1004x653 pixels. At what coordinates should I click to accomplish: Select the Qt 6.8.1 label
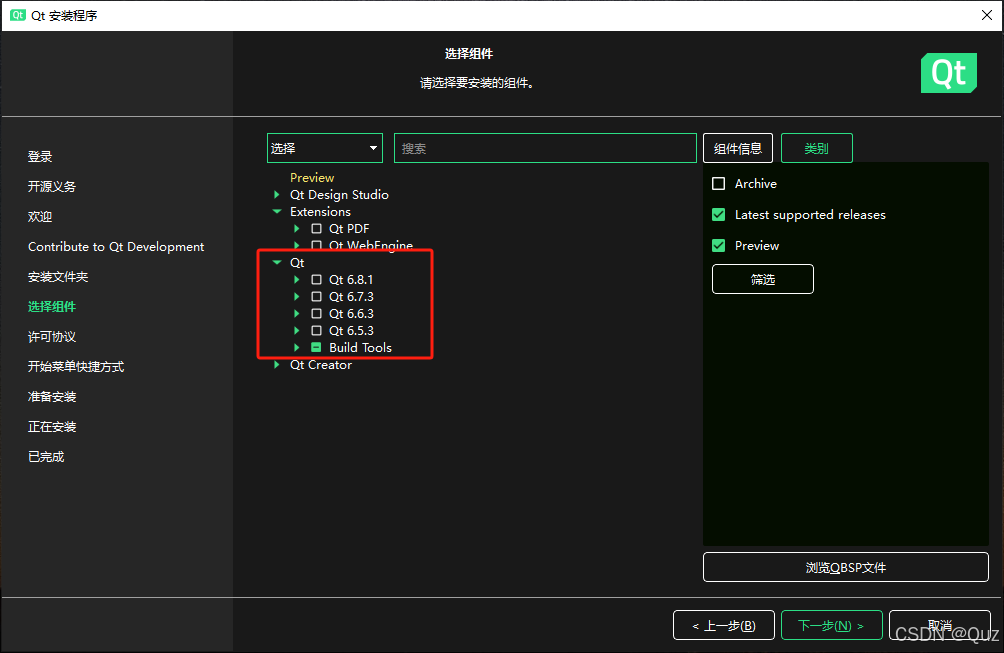point(351,279)
